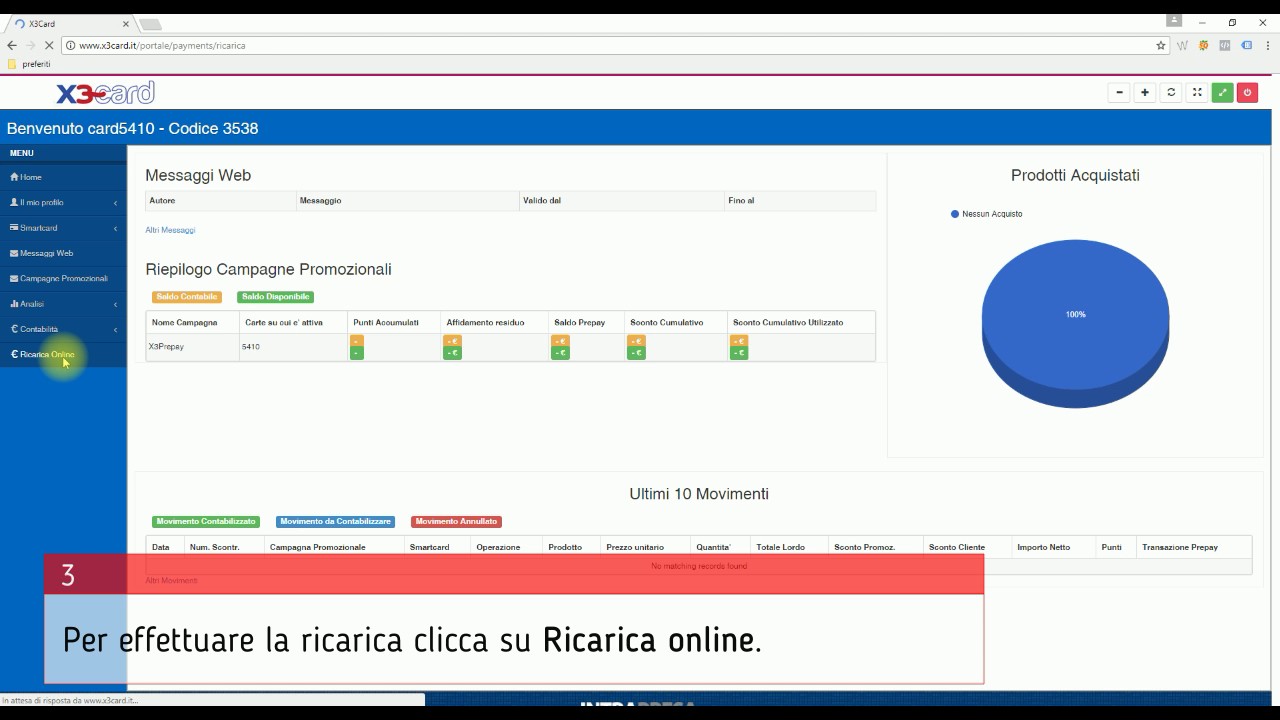Screen dimensions: 1280x720
Task: Stop page loading with X button
Action: click(x=49, y=45)
